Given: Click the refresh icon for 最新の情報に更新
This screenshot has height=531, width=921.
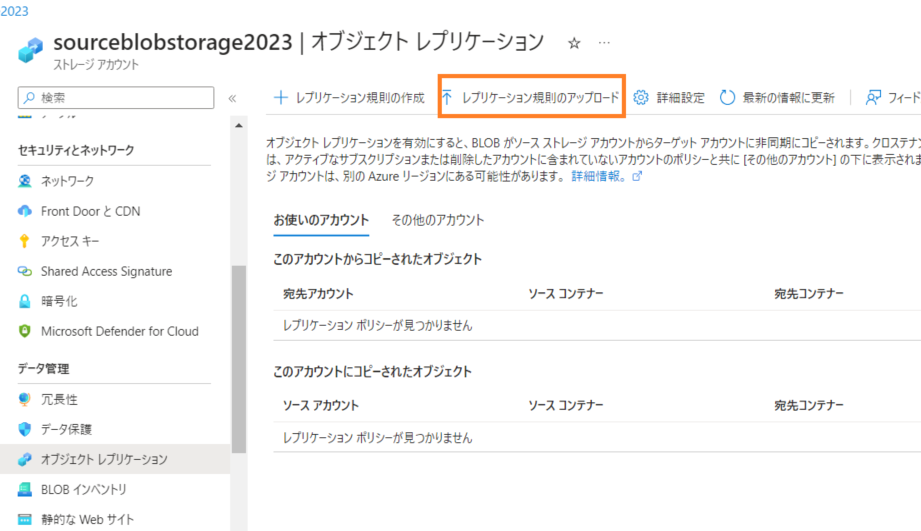Looking at the screenshot, I should (x=727, y=98).
